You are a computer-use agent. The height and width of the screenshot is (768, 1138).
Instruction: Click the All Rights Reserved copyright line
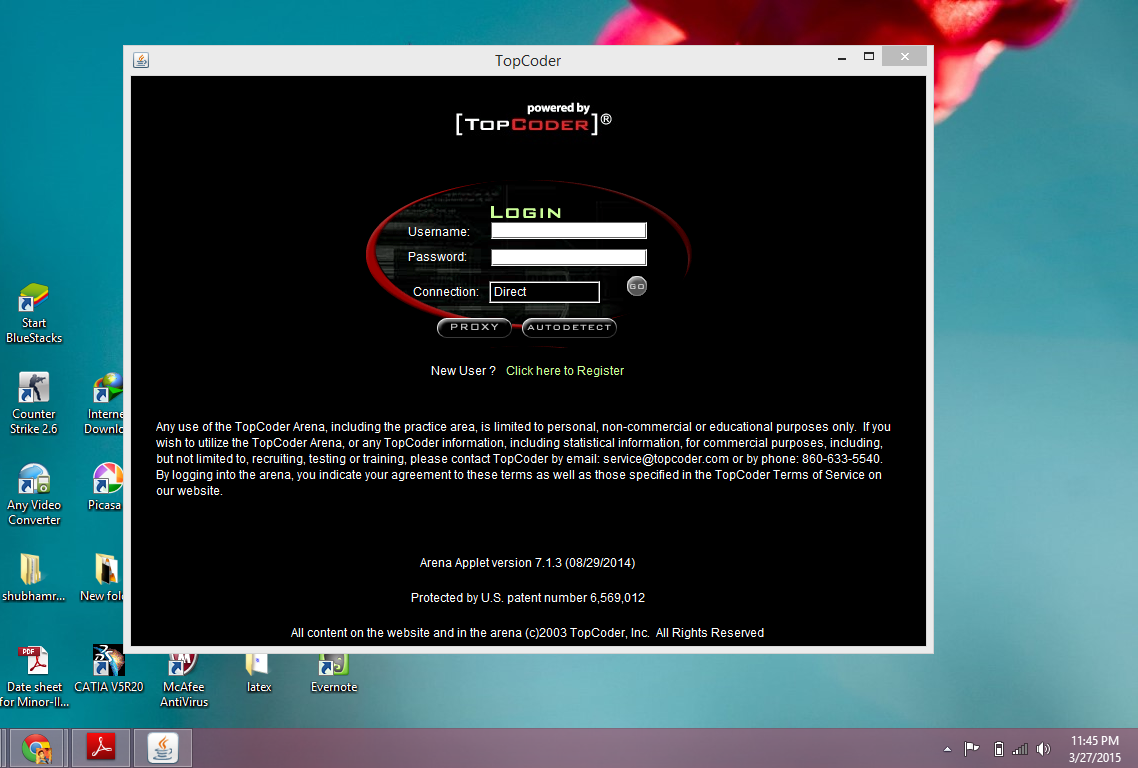pyautogui.click(x=528, y=632)
